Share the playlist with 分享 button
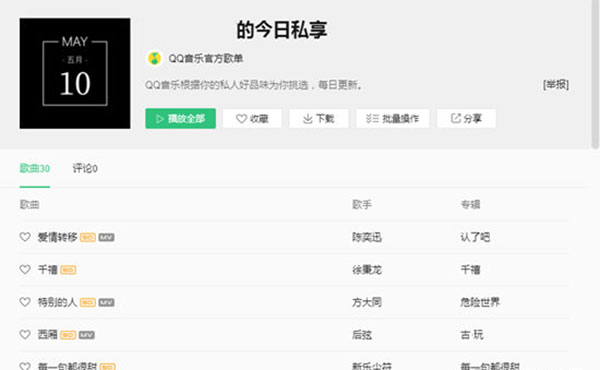 [x=466, y=119]
